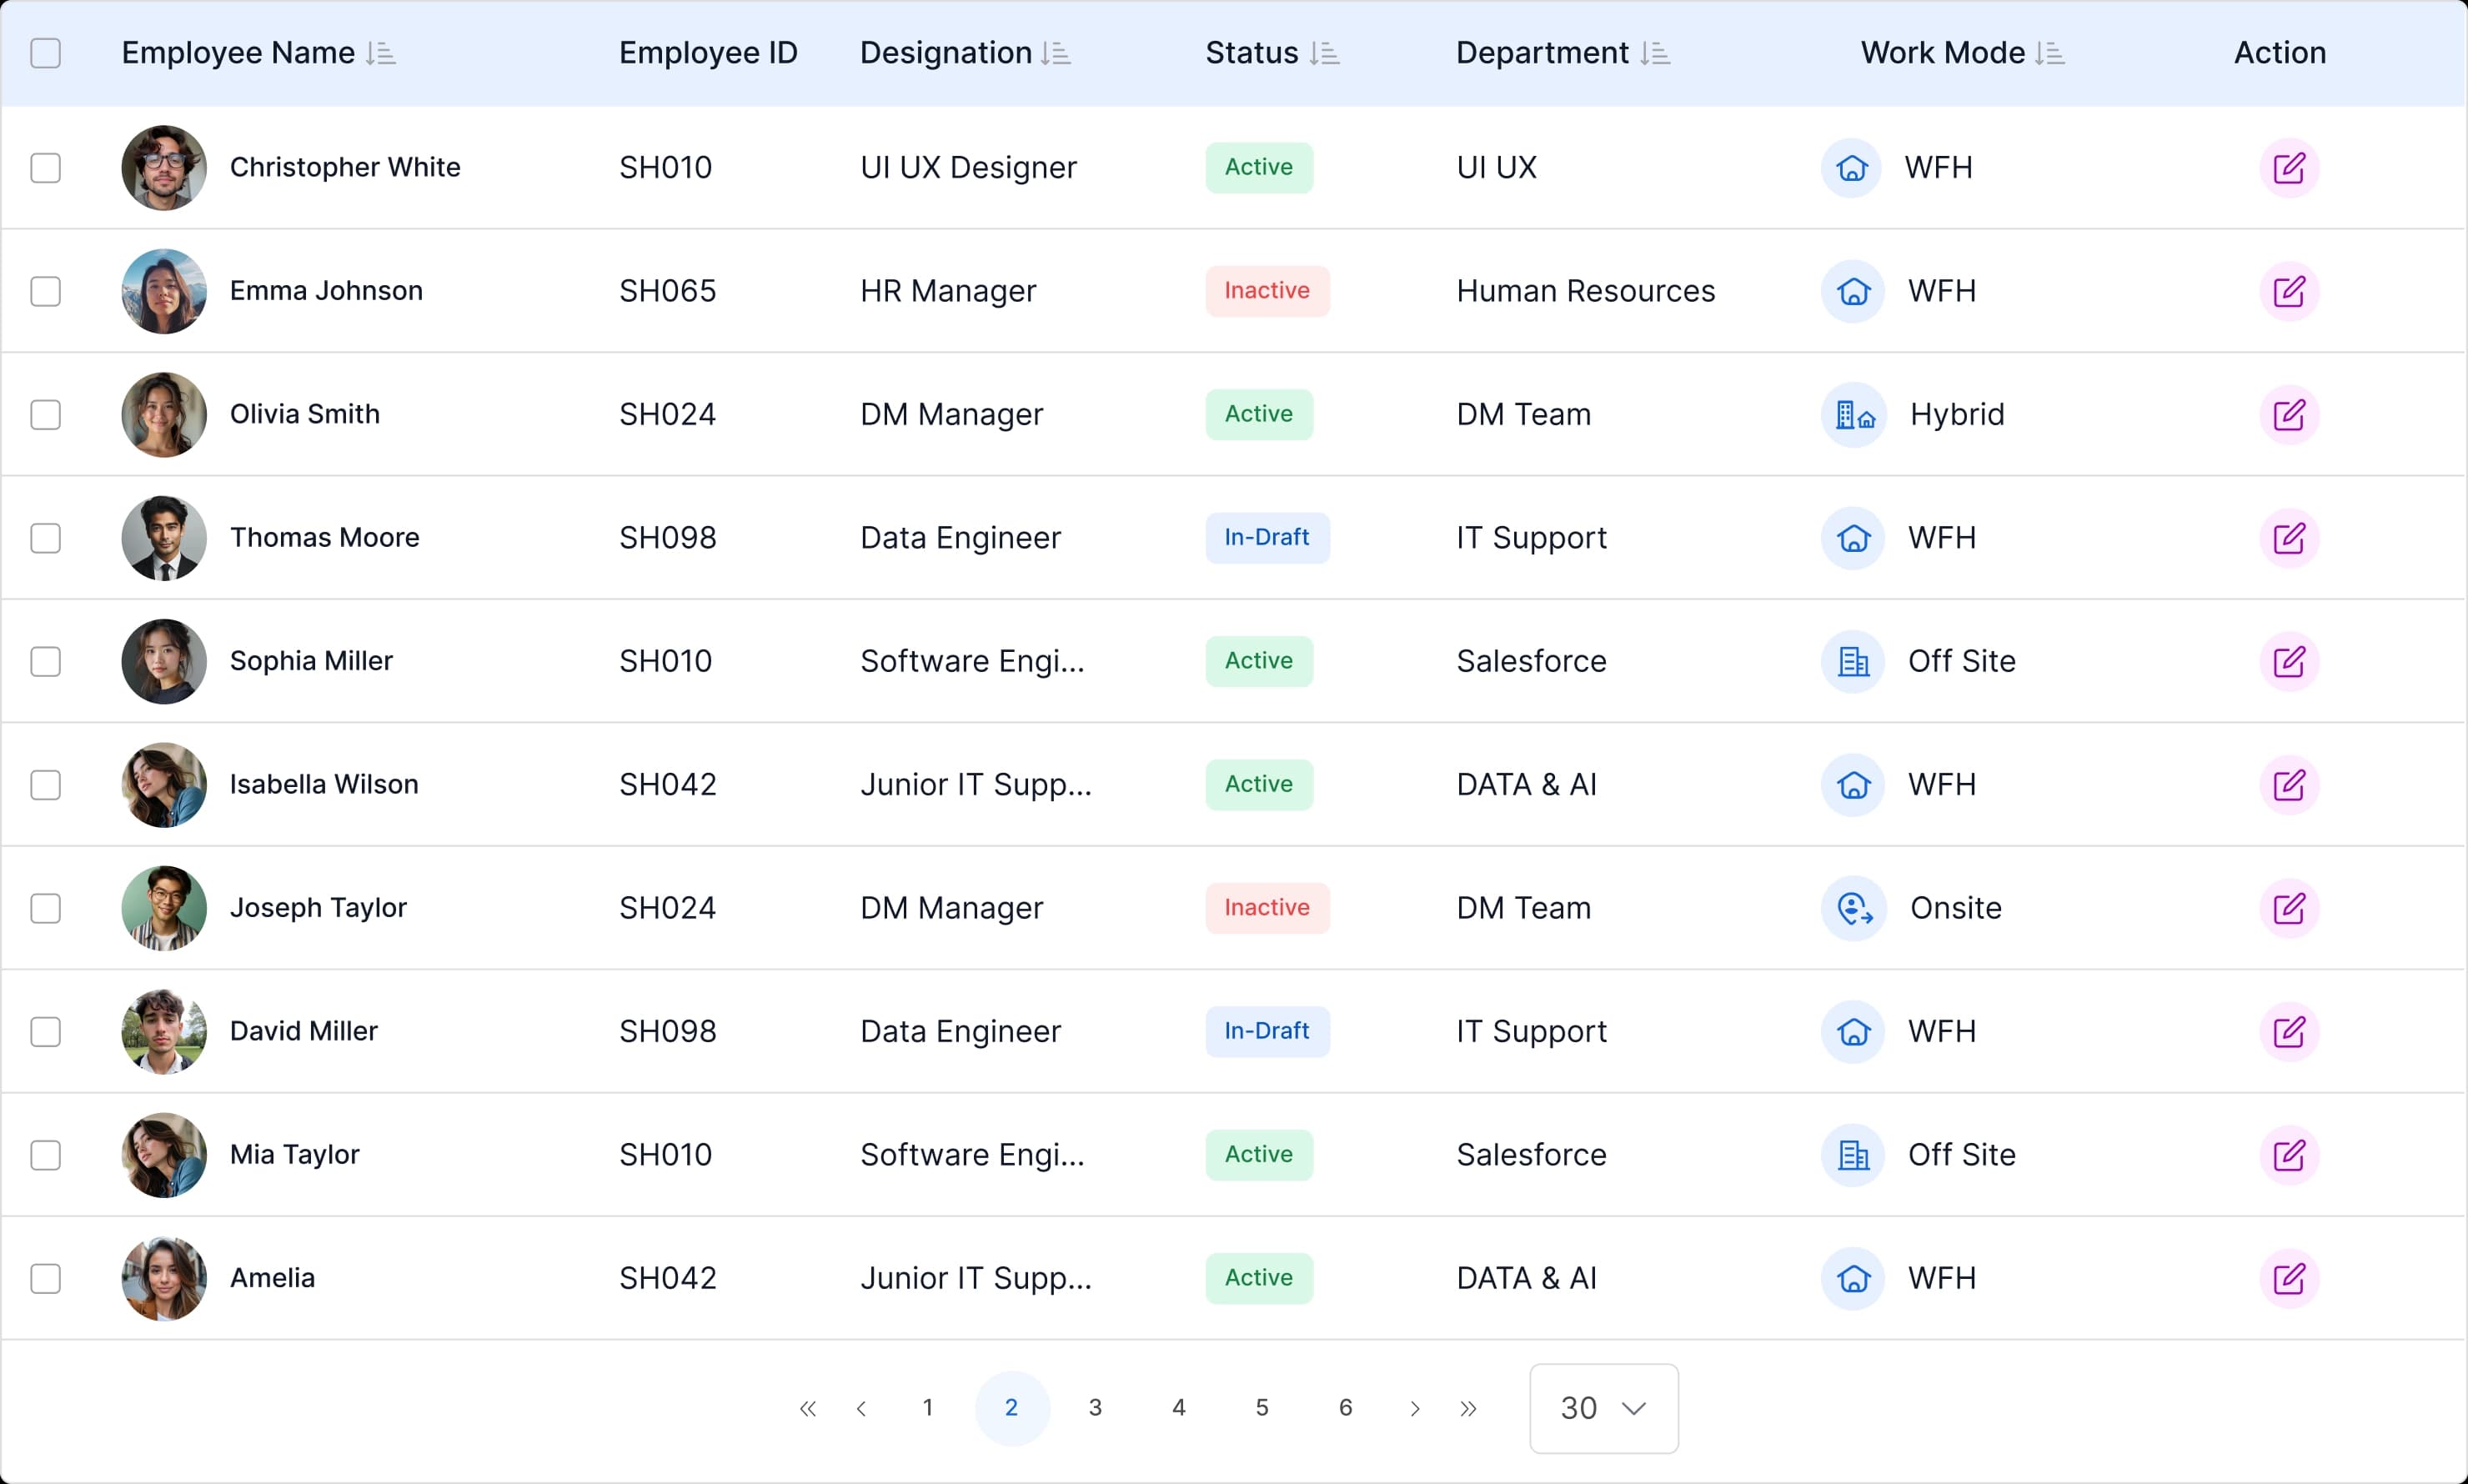Click Hybrid work mode icon for Olivia Smith
The width and height of the screenshot is (2468, 1484).
click(x=1853, y=415)
